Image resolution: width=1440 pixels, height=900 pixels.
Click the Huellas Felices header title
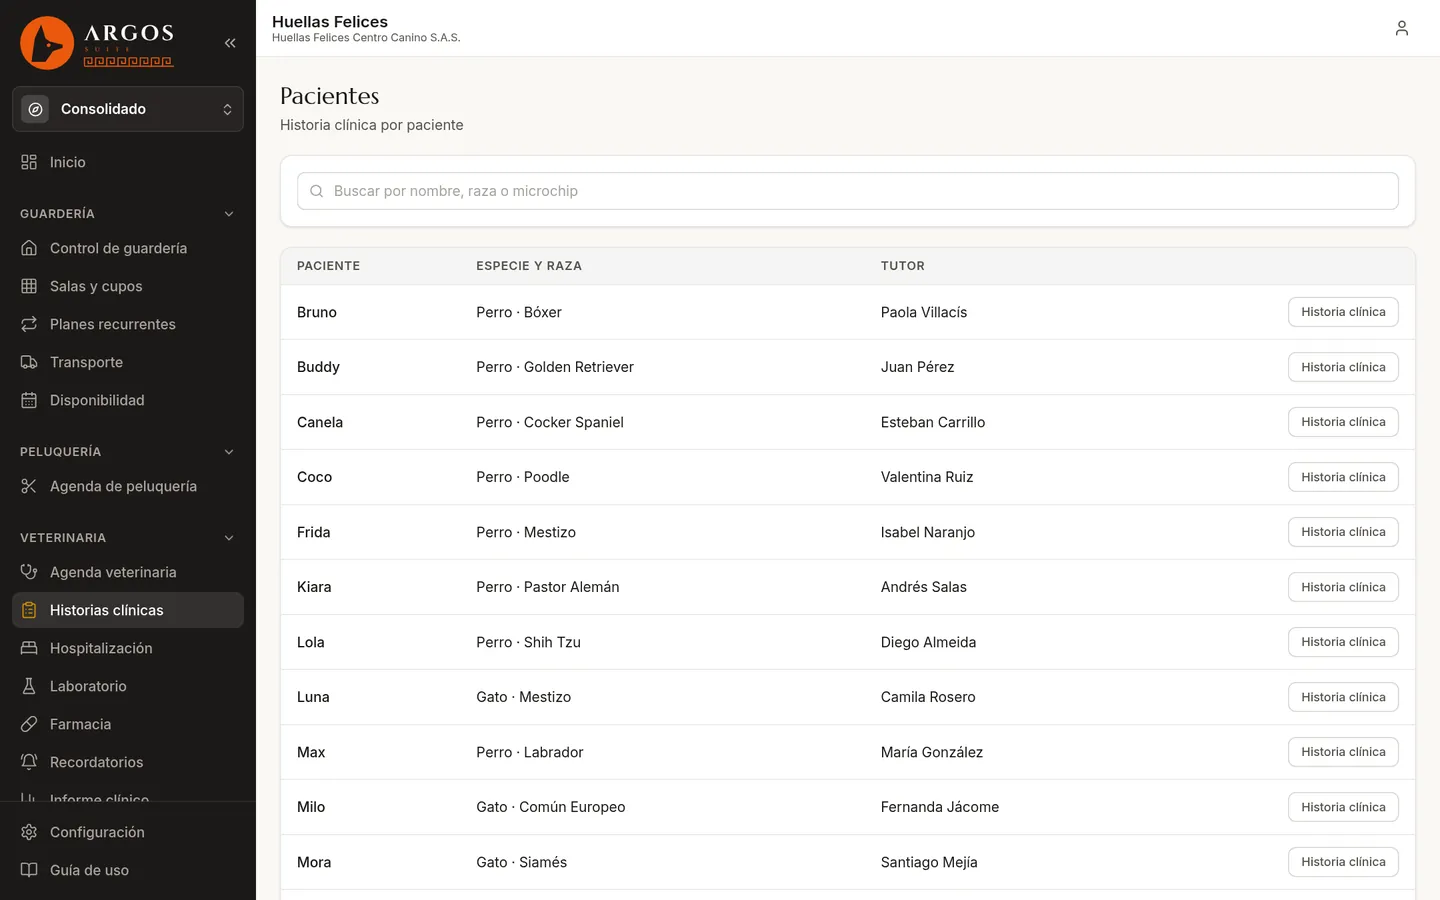330,21
